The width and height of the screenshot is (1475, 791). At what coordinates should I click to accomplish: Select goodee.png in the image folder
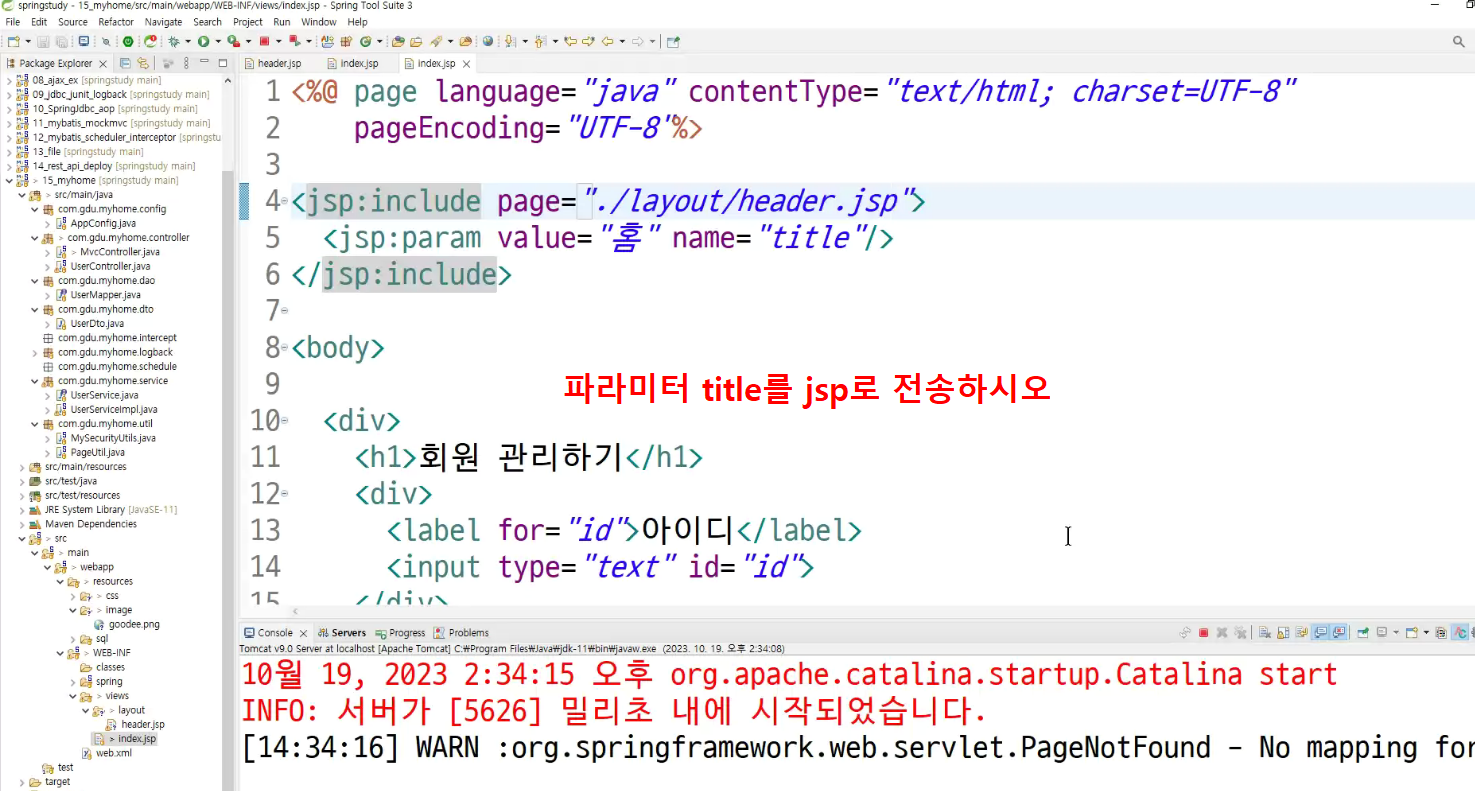[x=134, y=624]
